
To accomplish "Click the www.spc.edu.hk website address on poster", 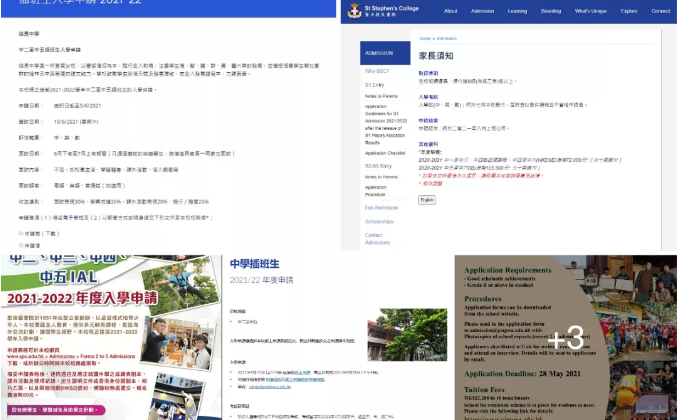I will point(24,357).
